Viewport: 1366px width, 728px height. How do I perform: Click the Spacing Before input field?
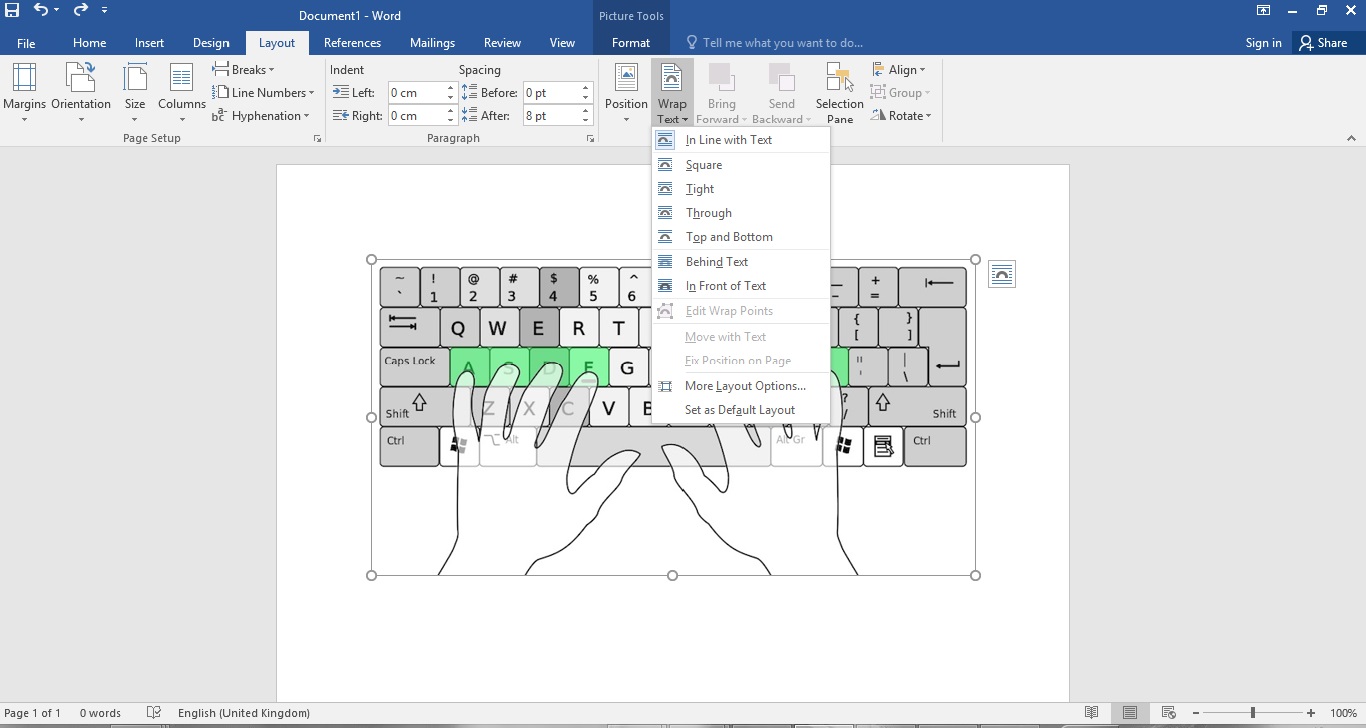pyautogui.click(x=551, y=93)
